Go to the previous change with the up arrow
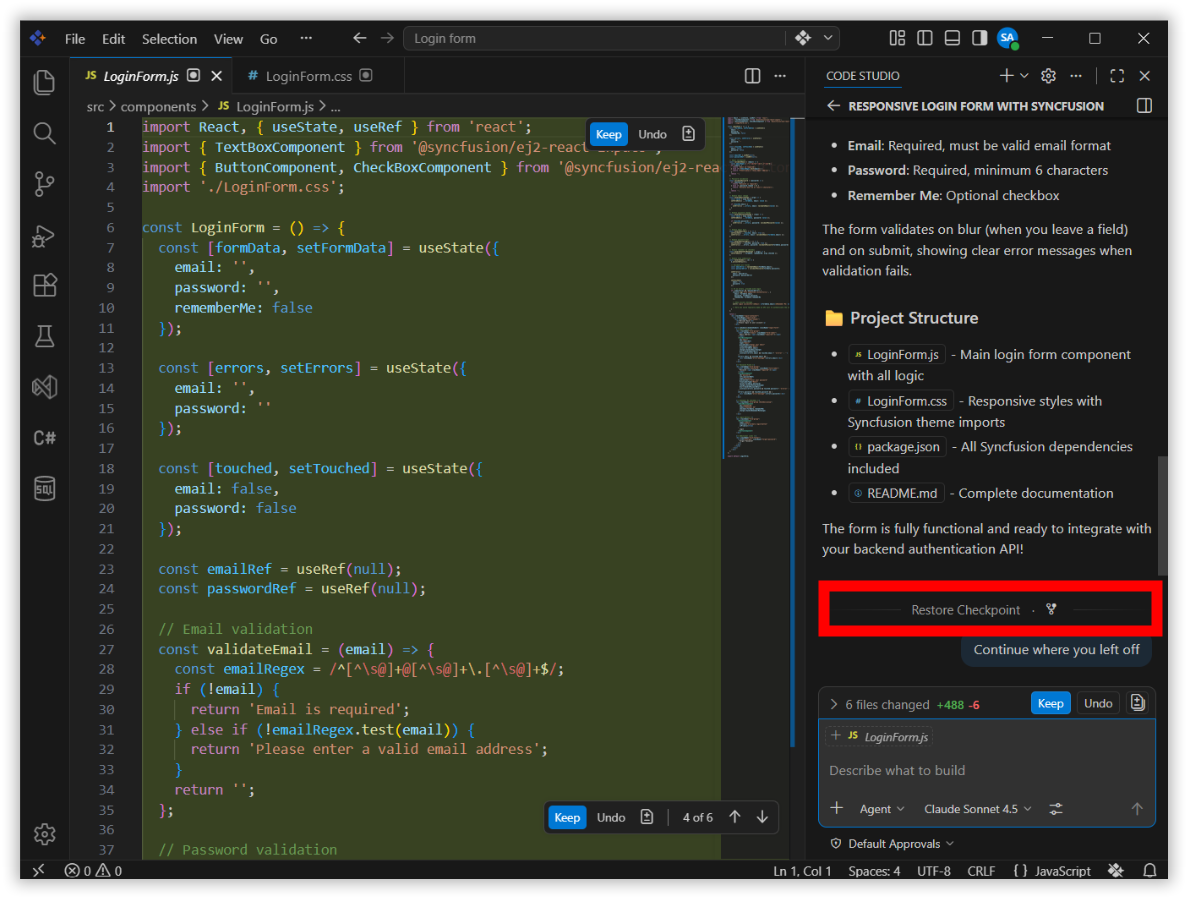Viewport: 1188px width, 899px height. click(x=735, y=817)
